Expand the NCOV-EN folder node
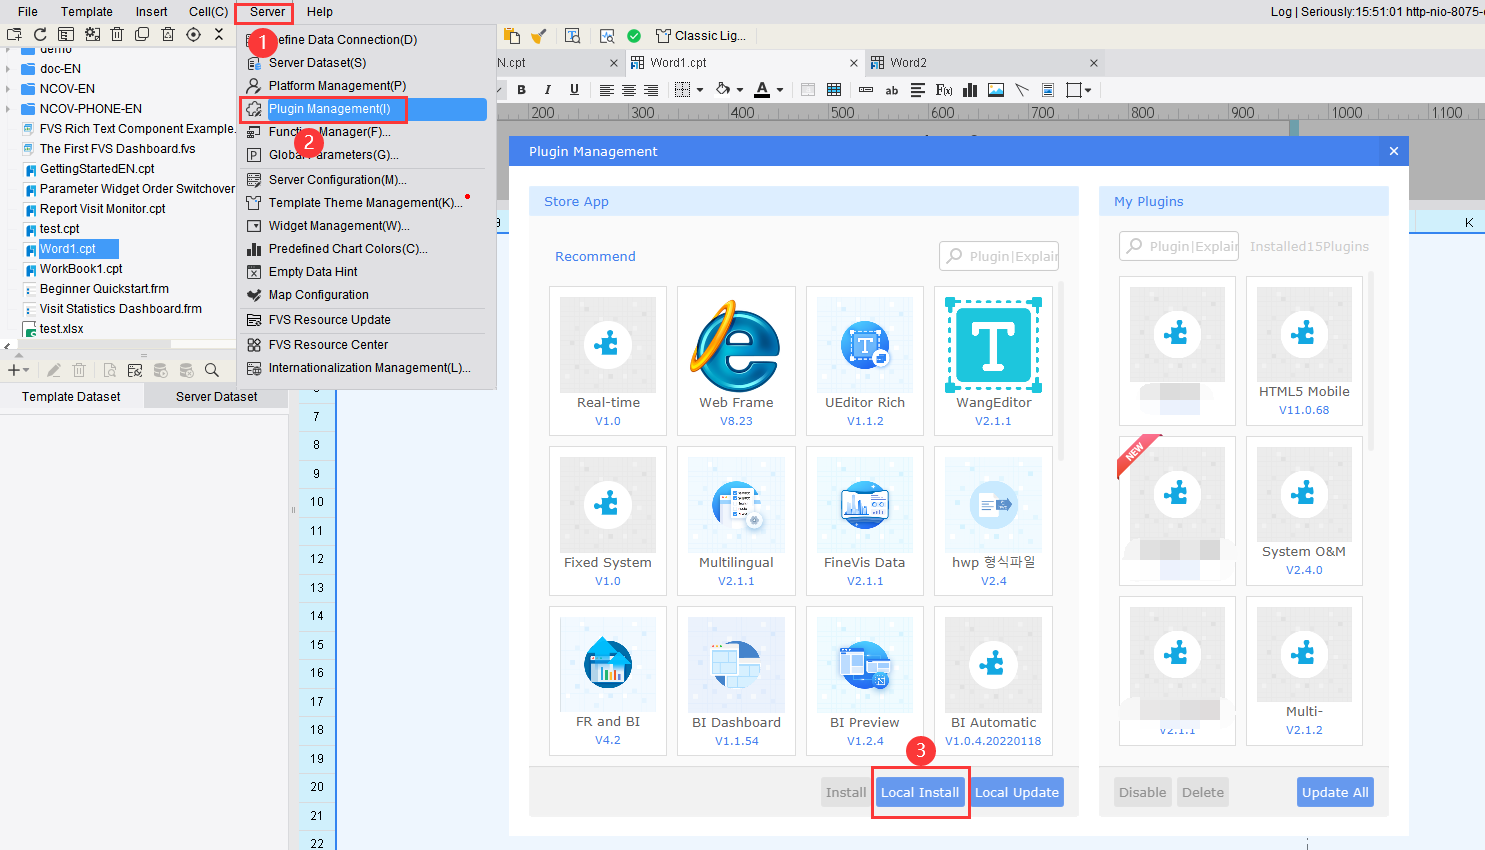Image resolution: width=1485 pixels, height=850 pixels. tap(8, 89)
